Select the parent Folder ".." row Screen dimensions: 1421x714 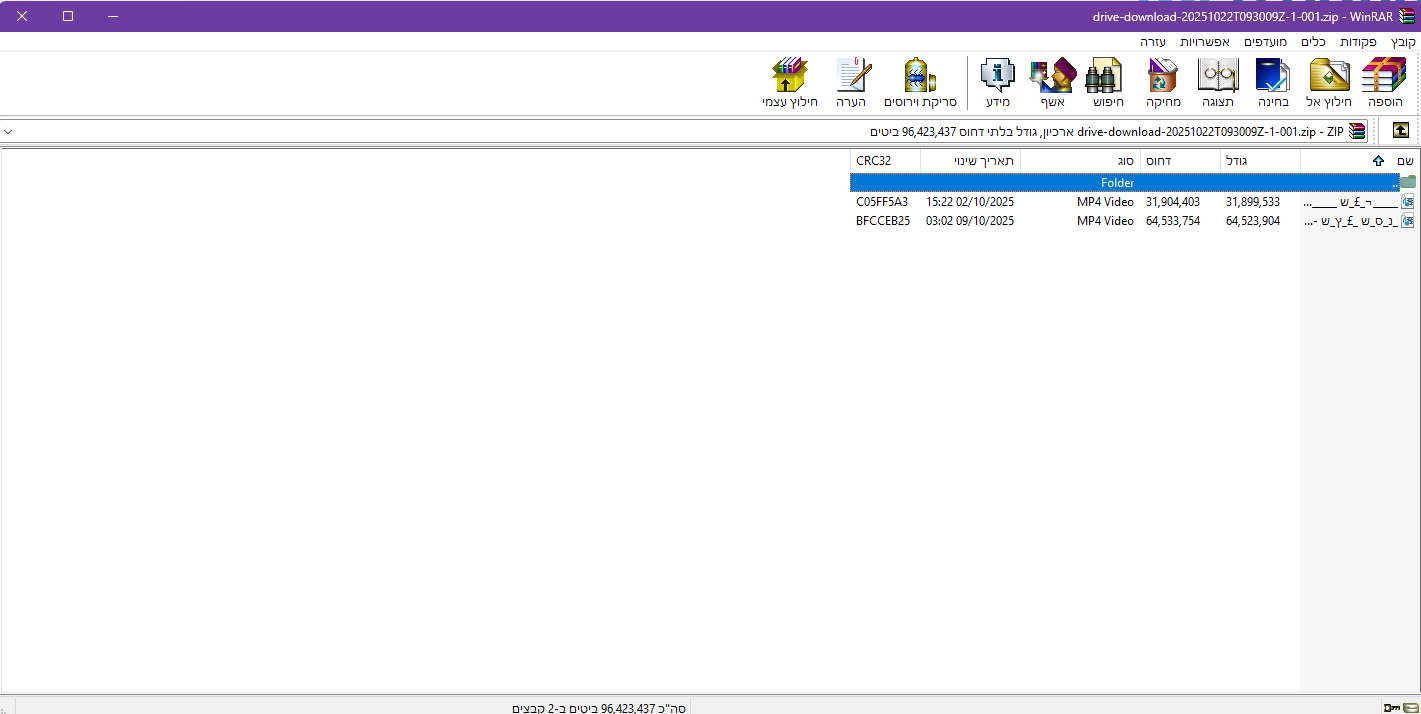coord(1117,183)
